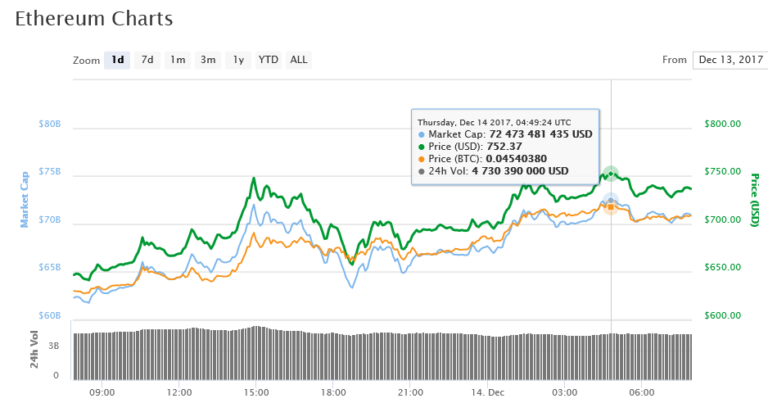Click the 15:00 time axis label
The width and height of the screenshot is (768, 412).
256,392
